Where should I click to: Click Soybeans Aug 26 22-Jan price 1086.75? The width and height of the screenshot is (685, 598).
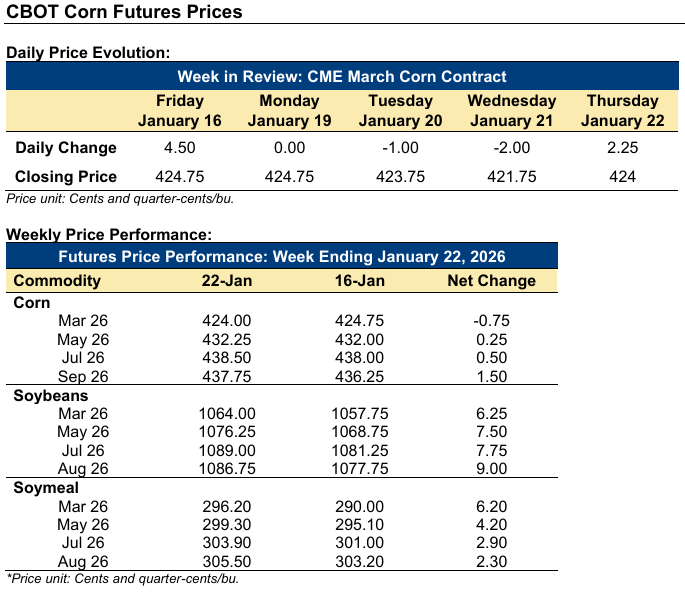tap(227, 469)
